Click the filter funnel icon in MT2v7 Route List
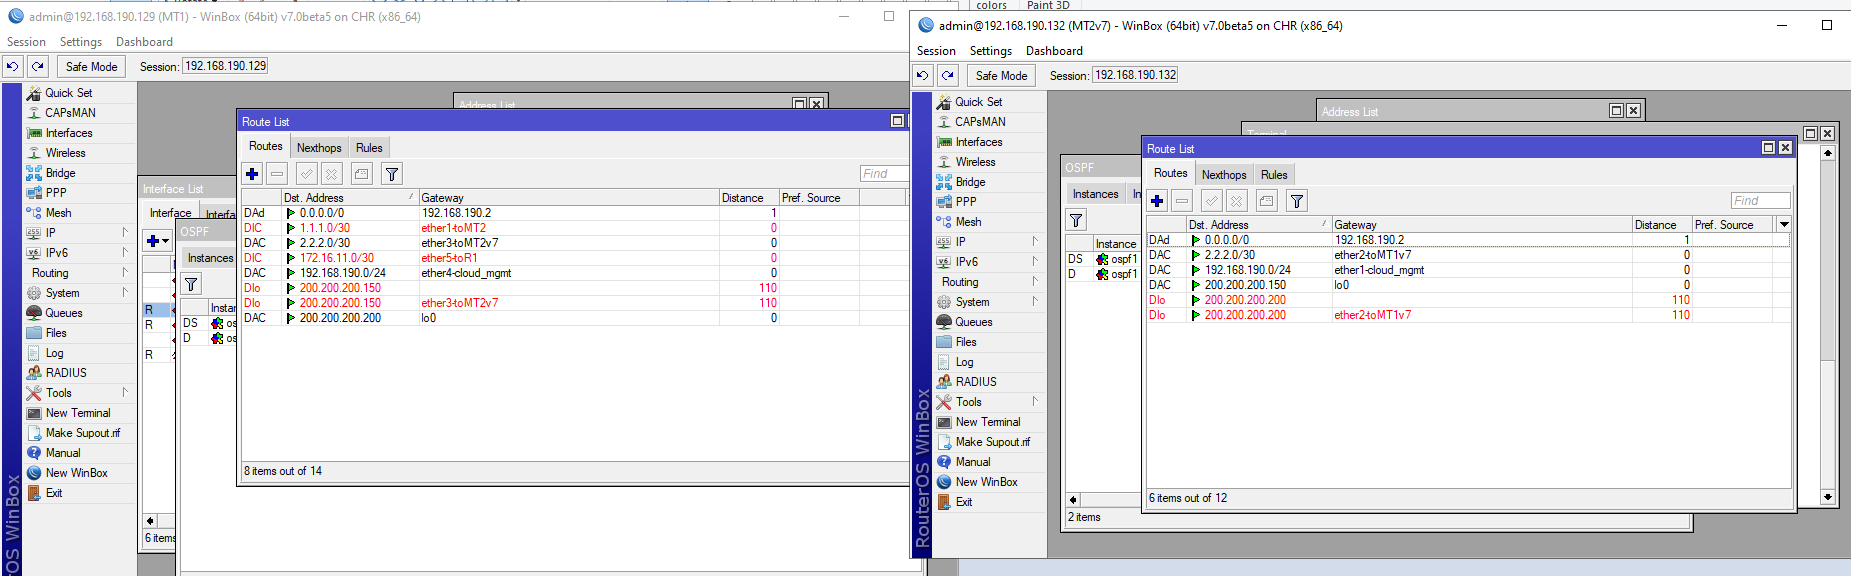 [1296, 201]
